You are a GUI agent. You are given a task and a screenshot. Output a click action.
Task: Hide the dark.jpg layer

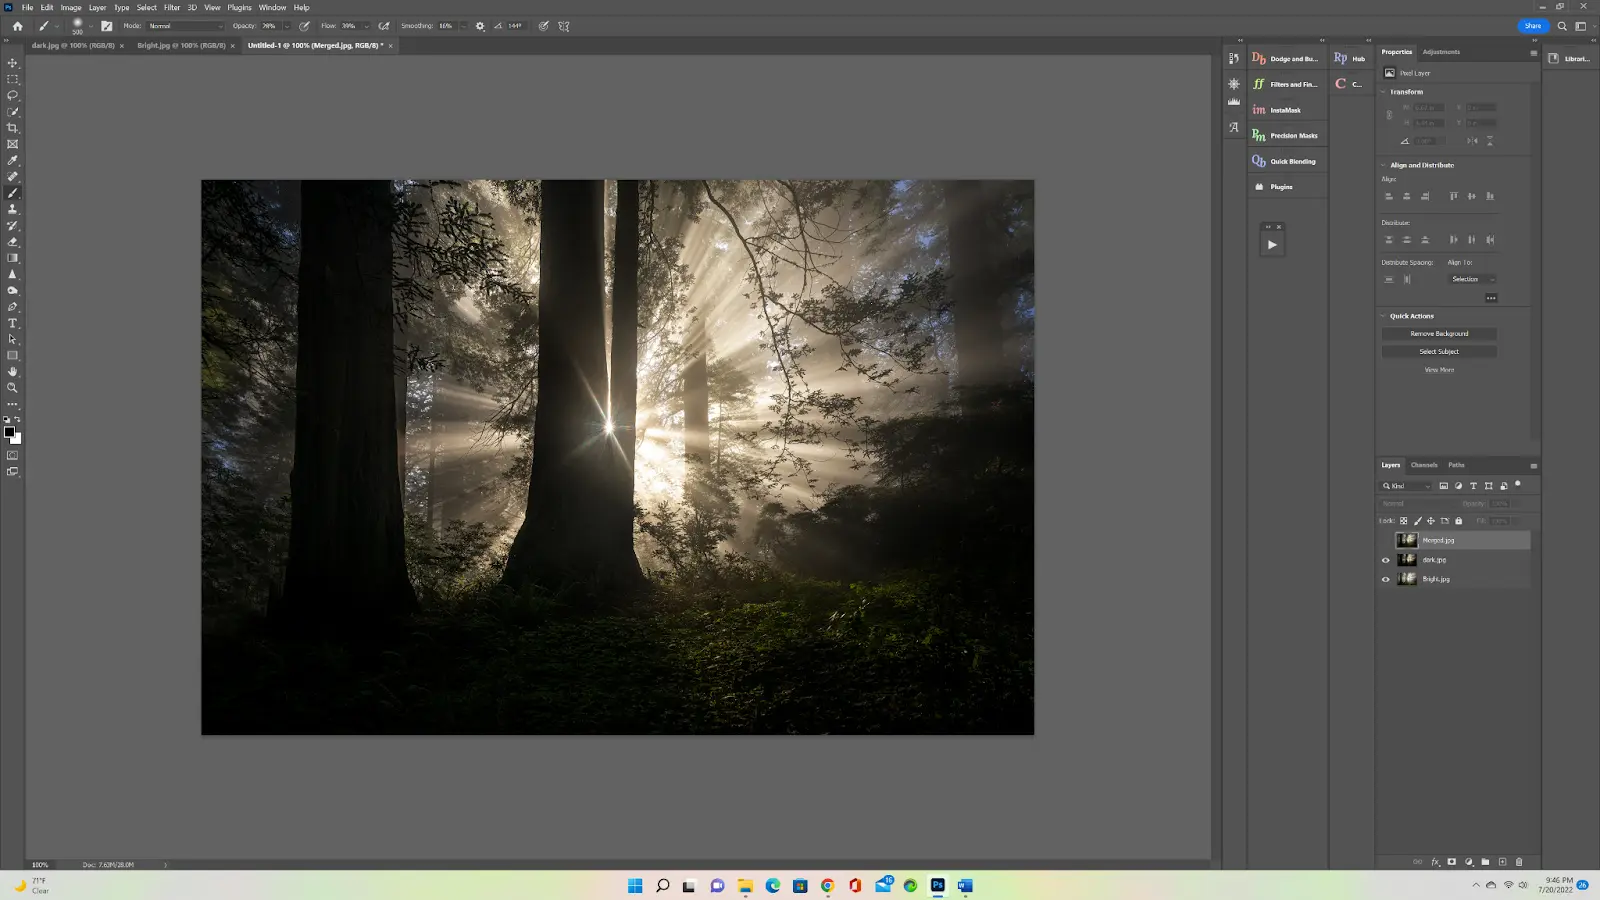point(1384,560)
